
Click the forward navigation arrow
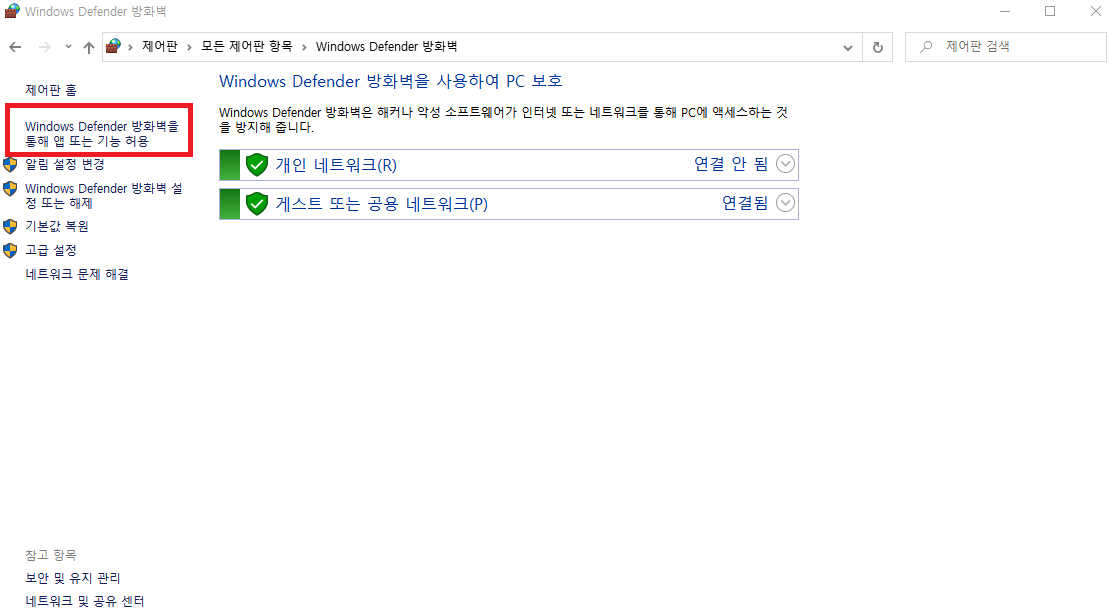[x=45, y=47]
